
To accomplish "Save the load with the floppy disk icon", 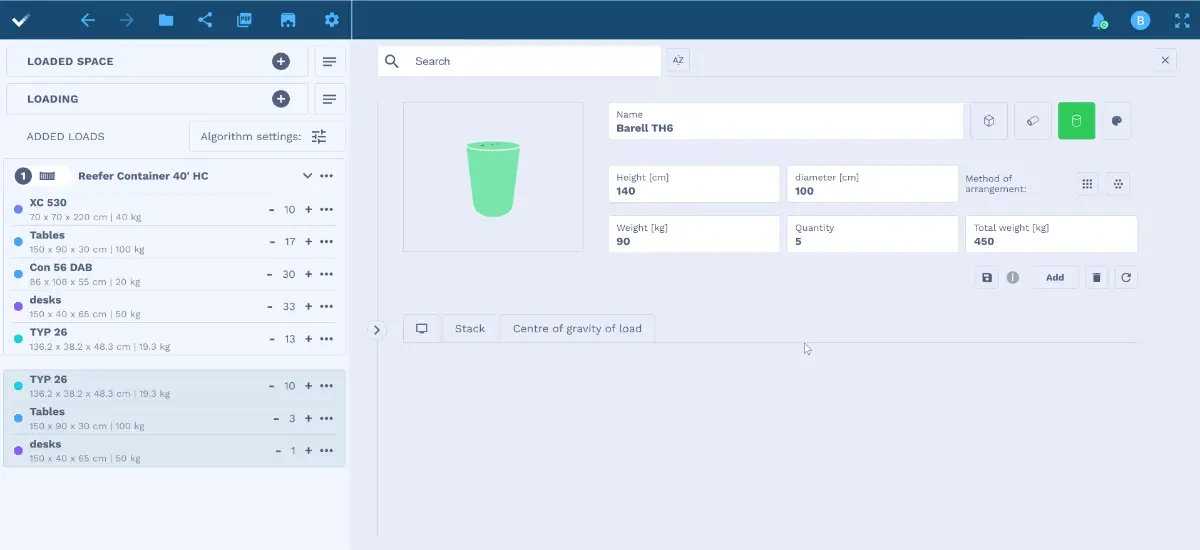I will pos(987,277).
